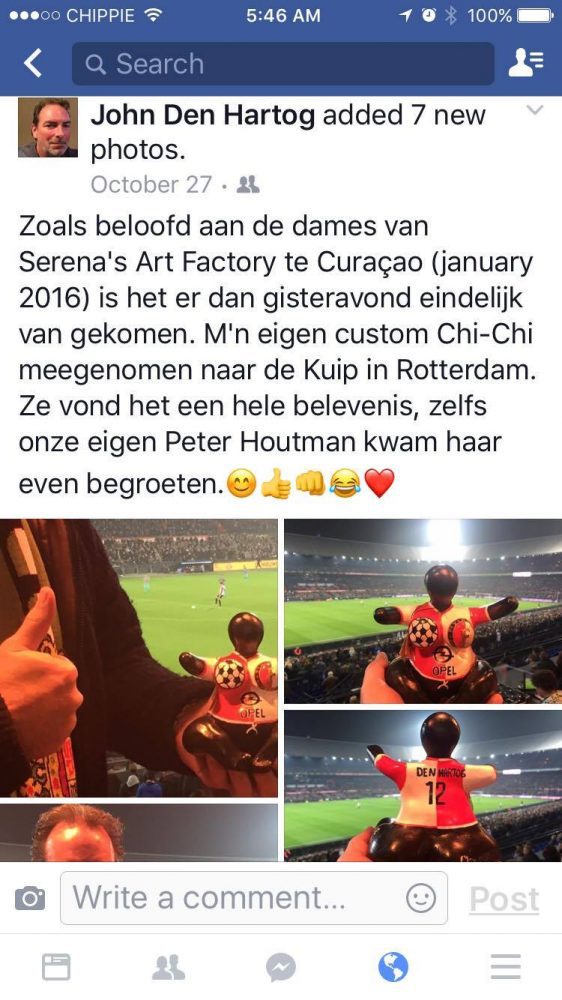Focus the Write a comment field
This screenshot has height=1000, width=562.
253,898
